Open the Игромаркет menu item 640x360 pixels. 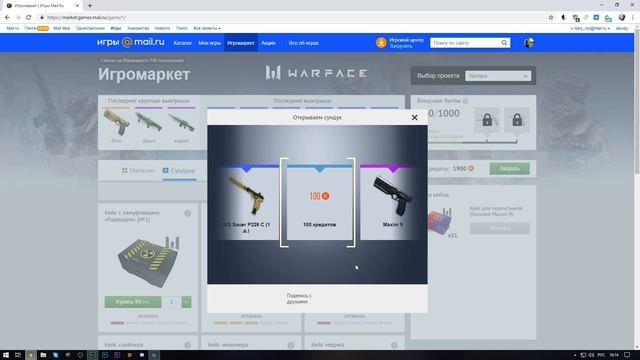(241, 43)
